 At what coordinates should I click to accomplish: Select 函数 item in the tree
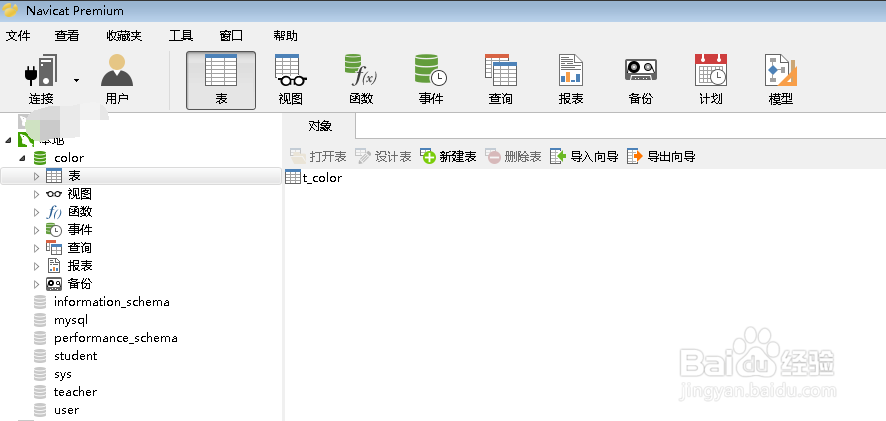click(x=80, y=212)
